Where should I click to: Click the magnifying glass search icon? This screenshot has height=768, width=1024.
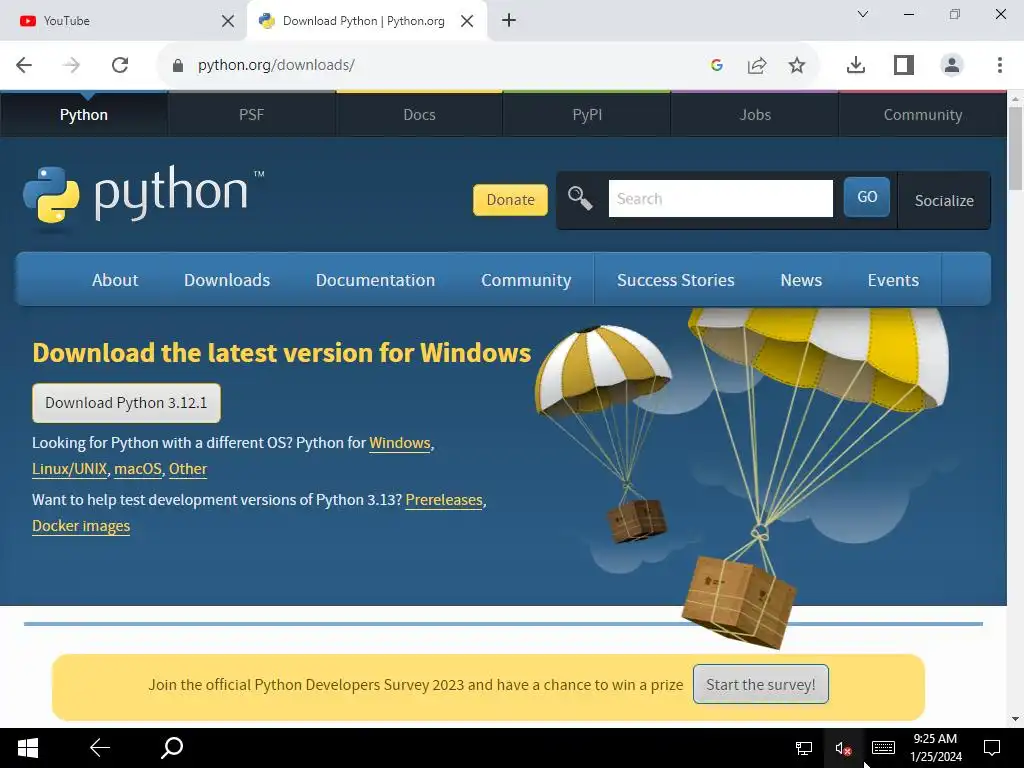pyautogui.click(x=580, y=198)
